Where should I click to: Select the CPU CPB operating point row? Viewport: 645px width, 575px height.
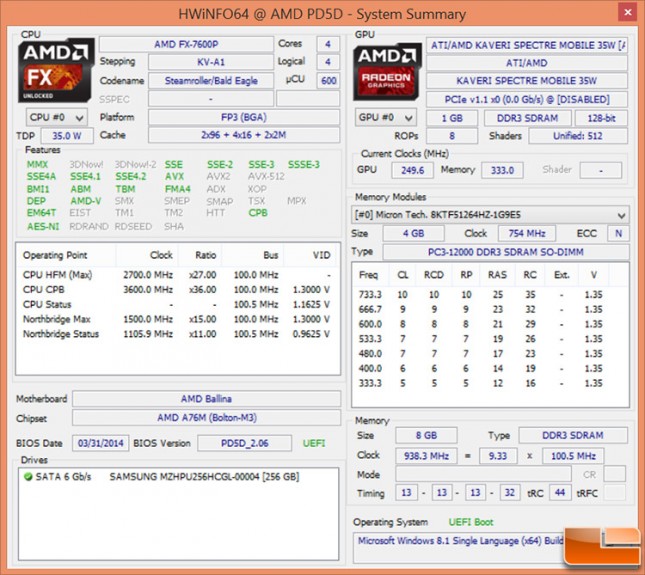(x=177, y=290)
